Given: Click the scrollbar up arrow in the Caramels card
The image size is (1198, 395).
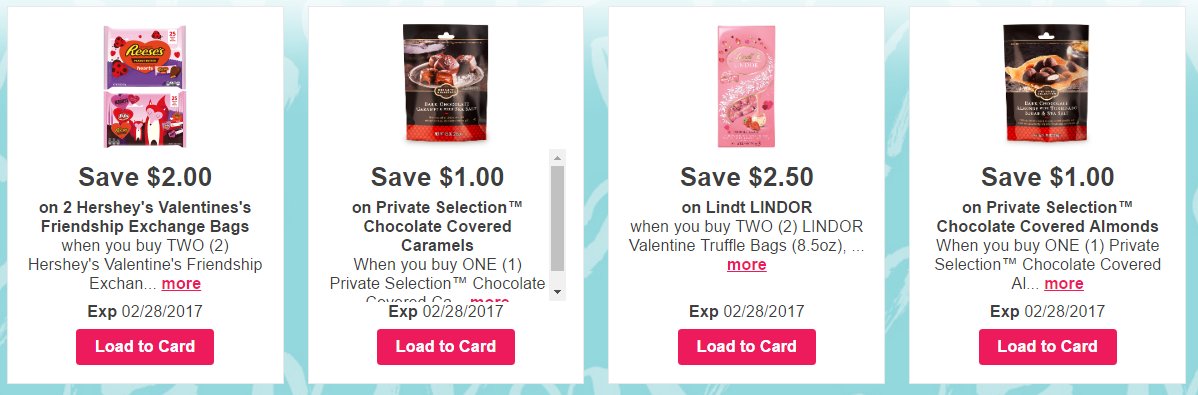Looking at the screenshot, I should (558, 158).
